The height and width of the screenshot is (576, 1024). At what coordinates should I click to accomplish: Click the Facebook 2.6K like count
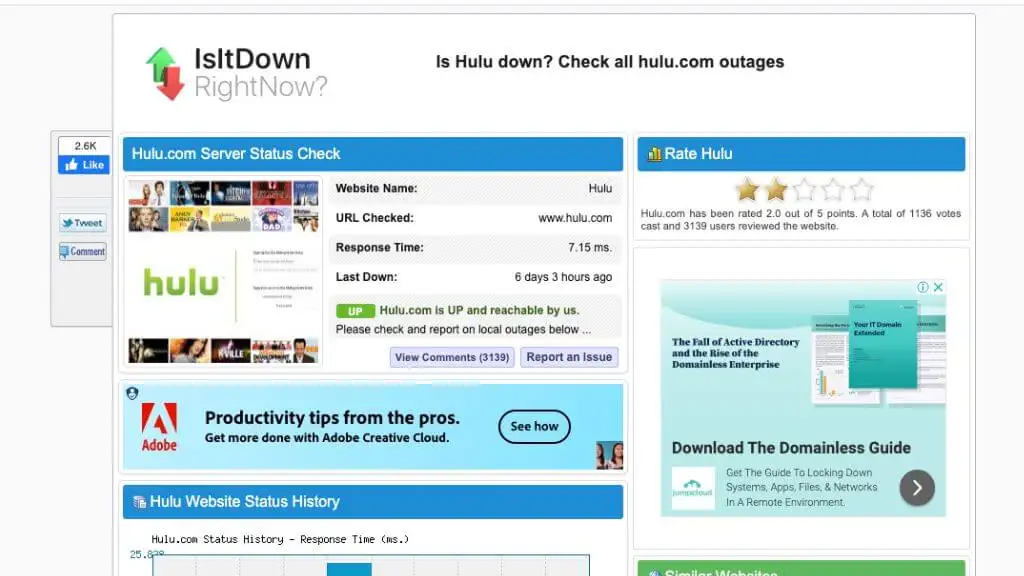[x=85, y=146]
